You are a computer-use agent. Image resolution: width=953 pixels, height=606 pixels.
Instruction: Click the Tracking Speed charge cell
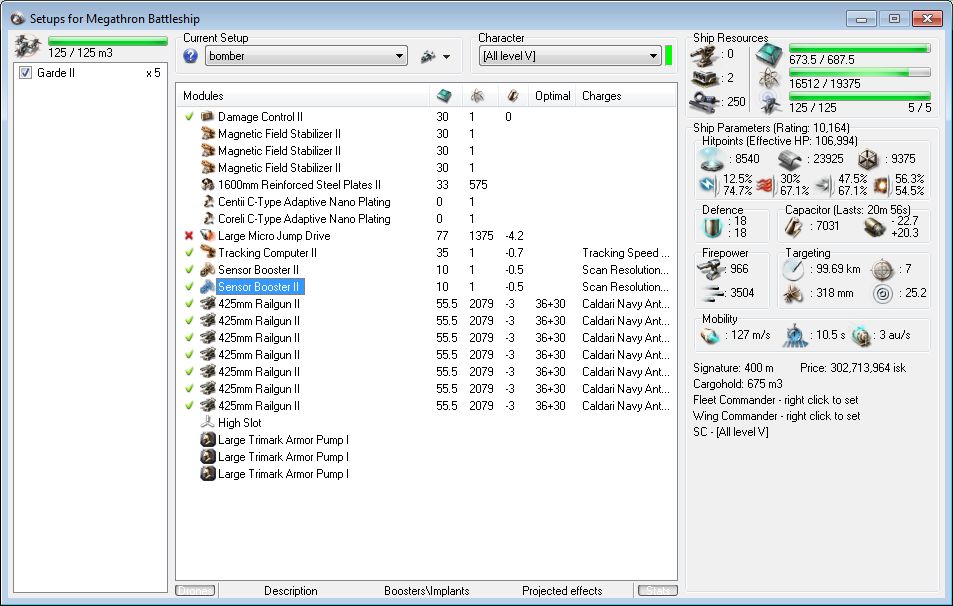coord(625,253)
